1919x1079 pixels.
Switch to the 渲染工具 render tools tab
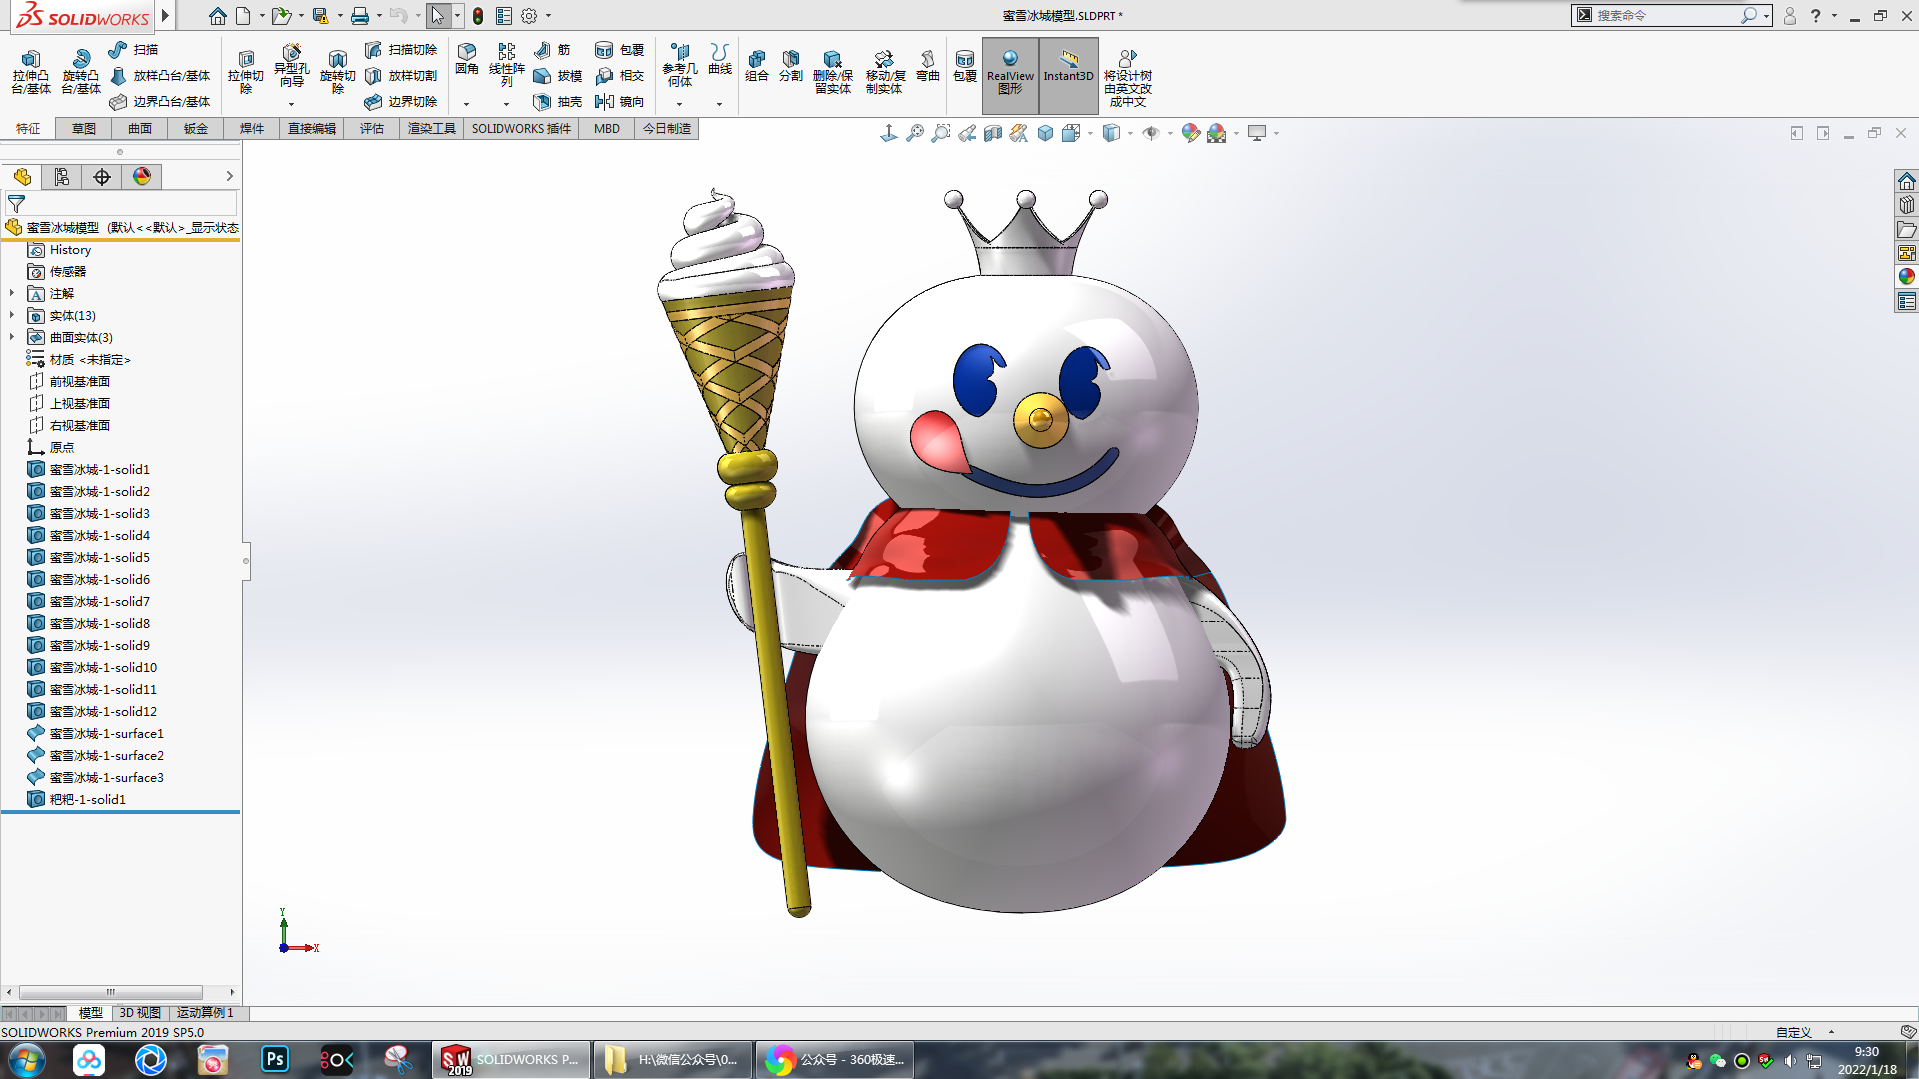click(432, 129)
